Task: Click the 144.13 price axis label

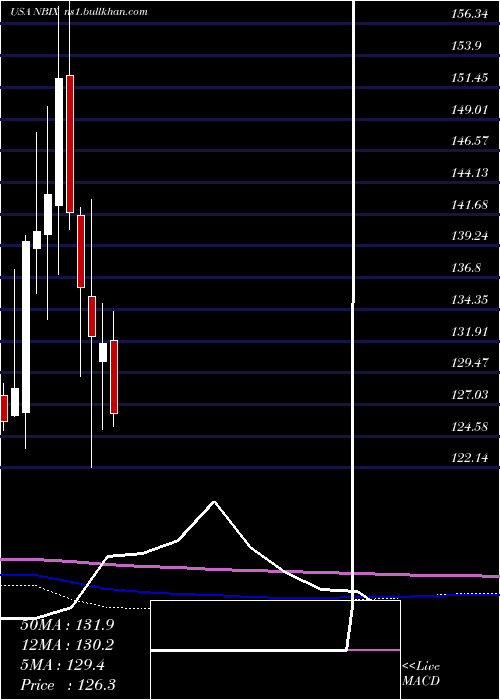Action: 469,173
